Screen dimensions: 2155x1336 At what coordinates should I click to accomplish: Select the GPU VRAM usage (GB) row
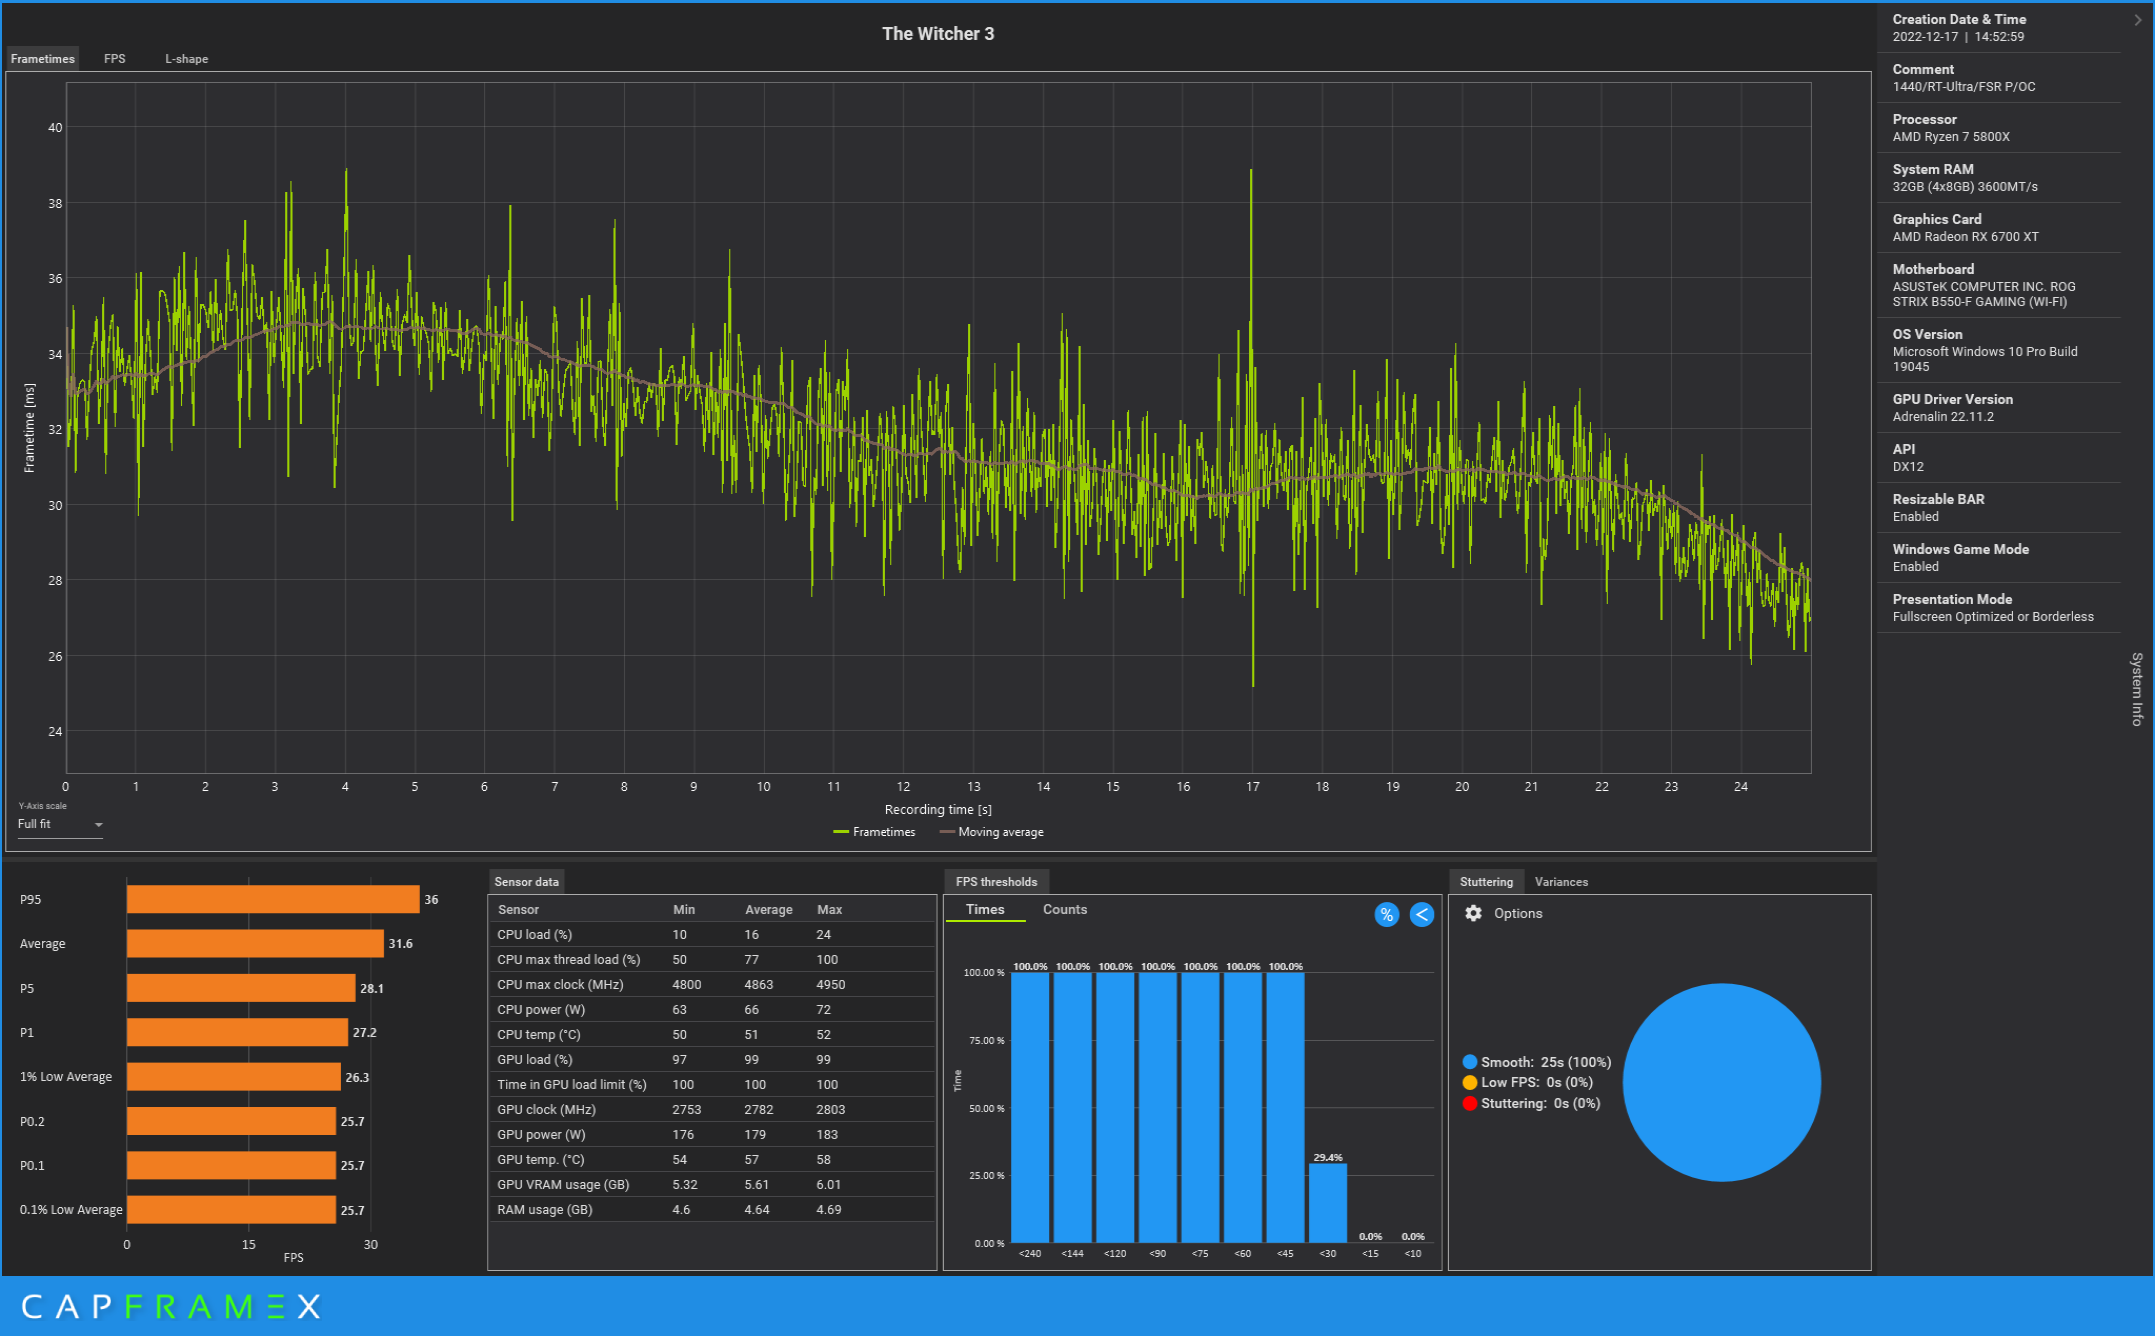(x=712, y=1184)
